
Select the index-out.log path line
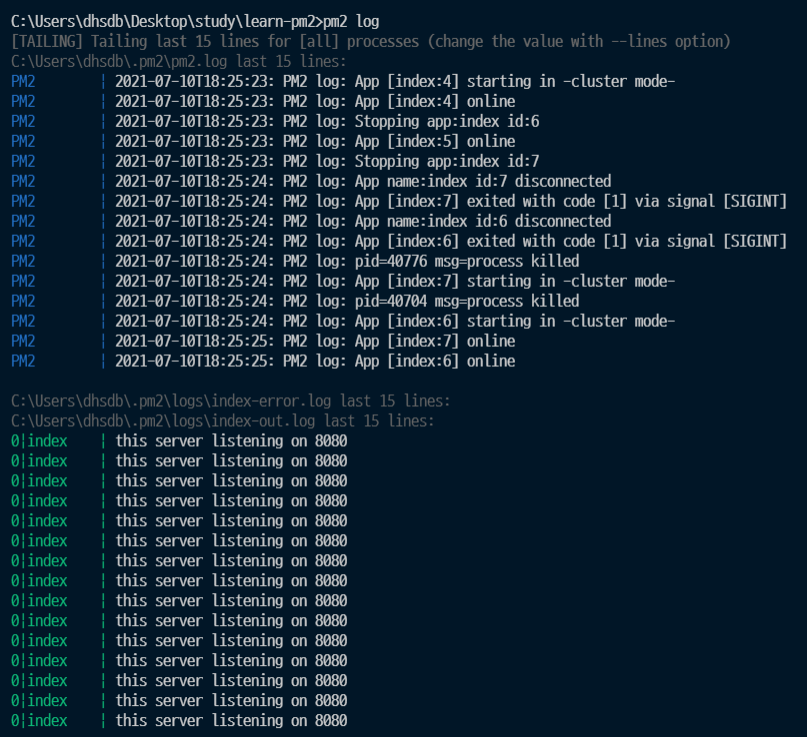223,421
